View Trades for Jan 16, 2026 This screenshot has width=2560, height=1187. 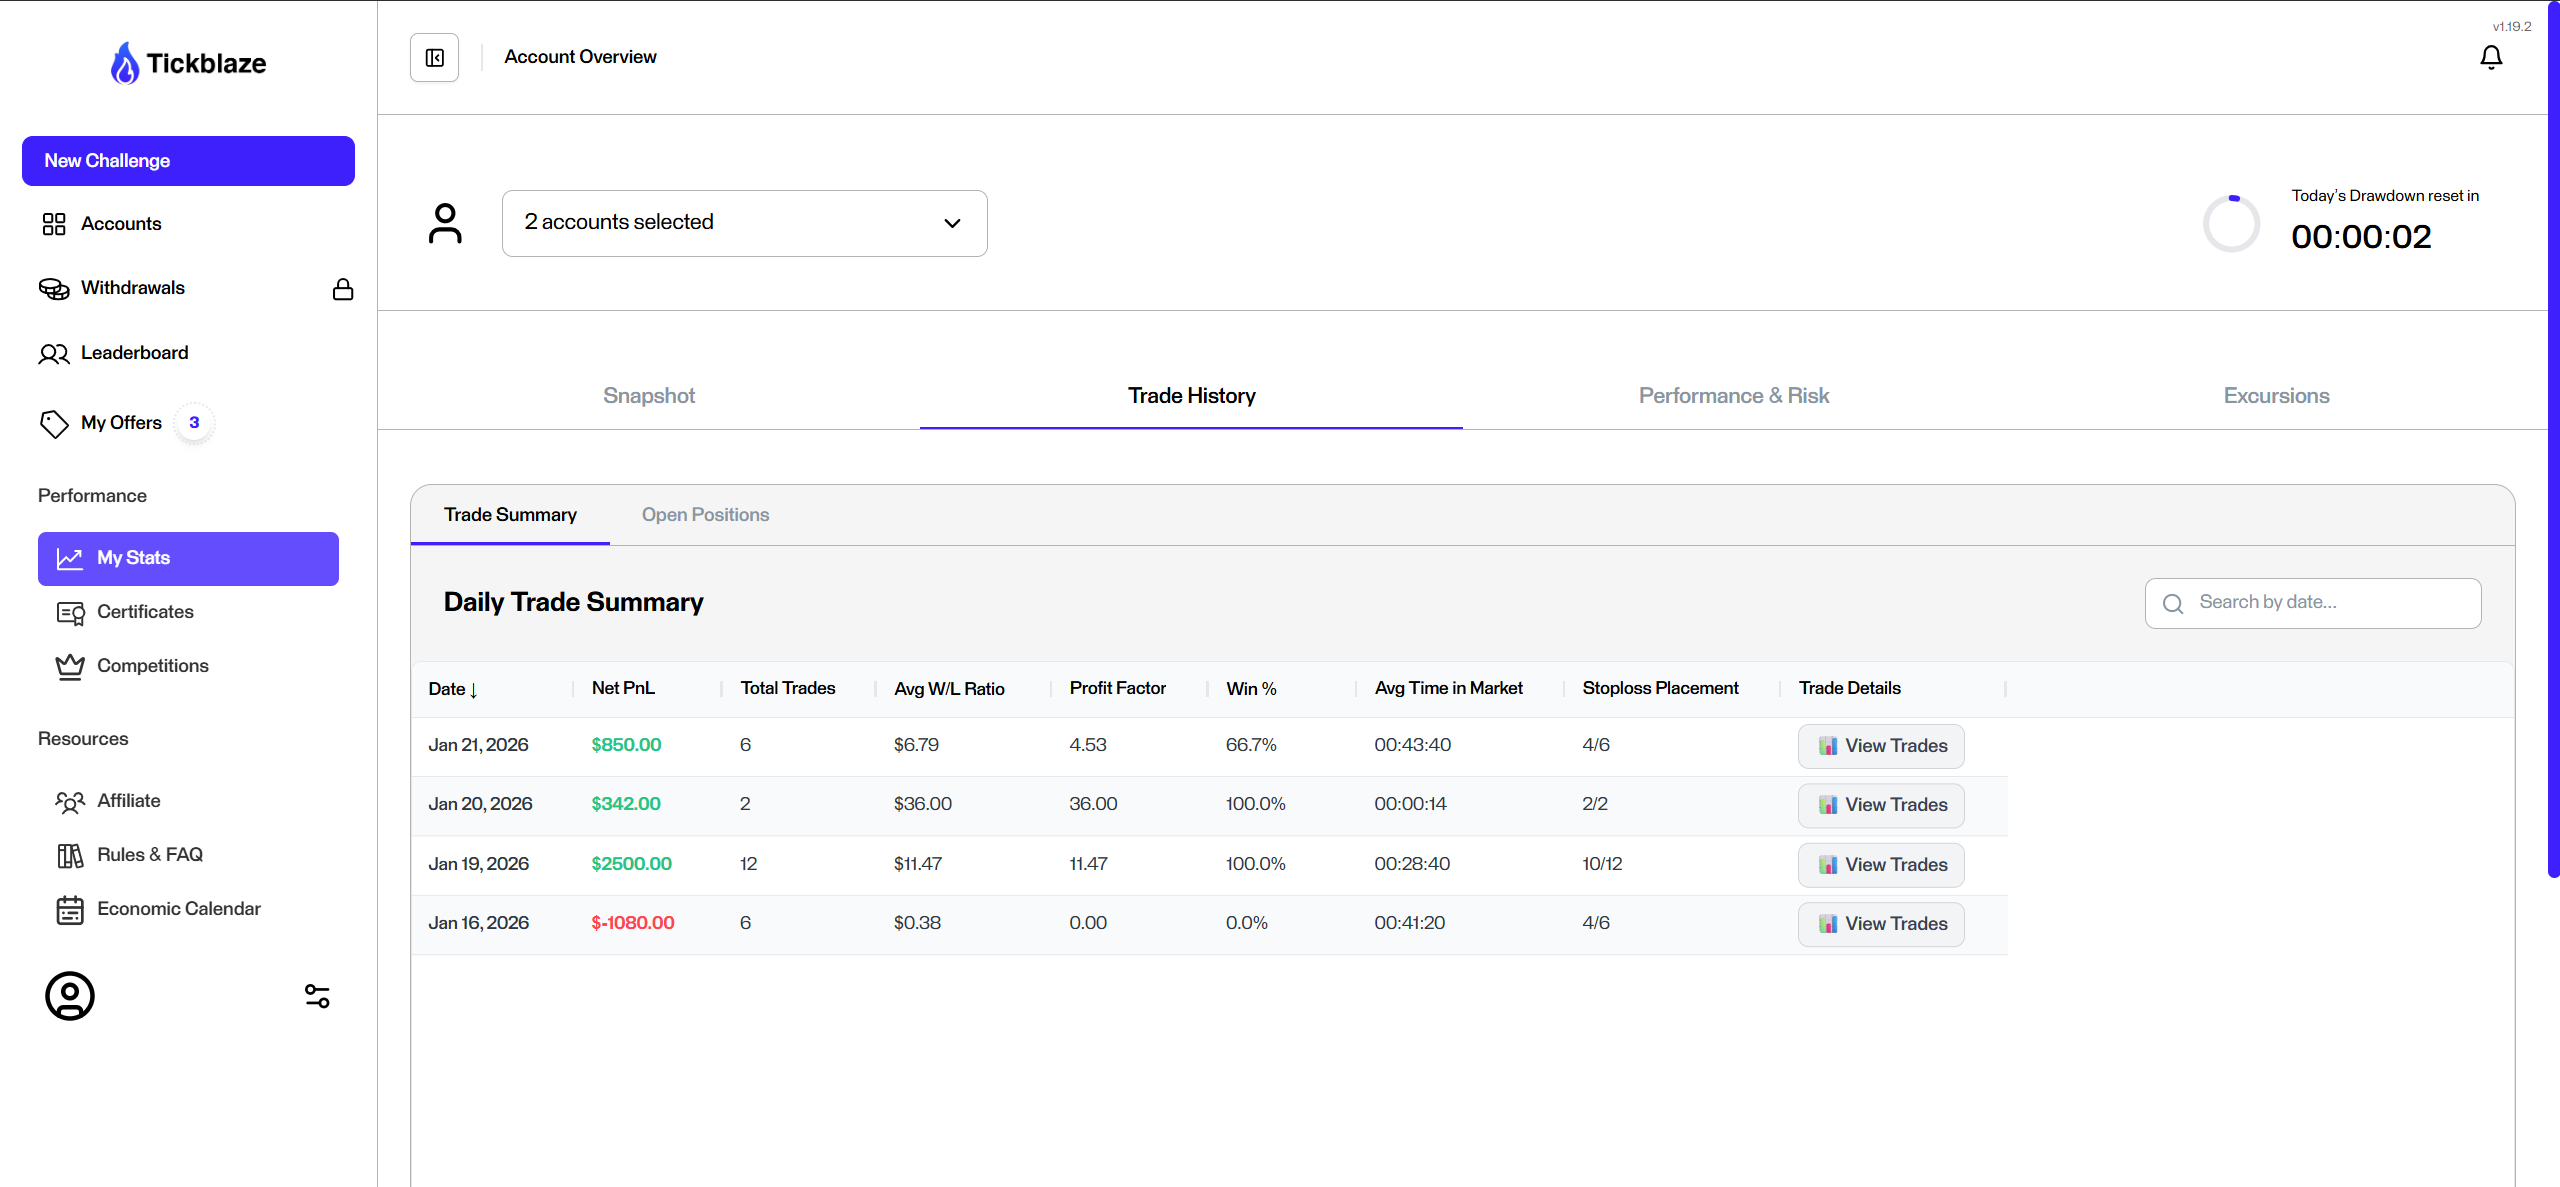point(1880,924)
